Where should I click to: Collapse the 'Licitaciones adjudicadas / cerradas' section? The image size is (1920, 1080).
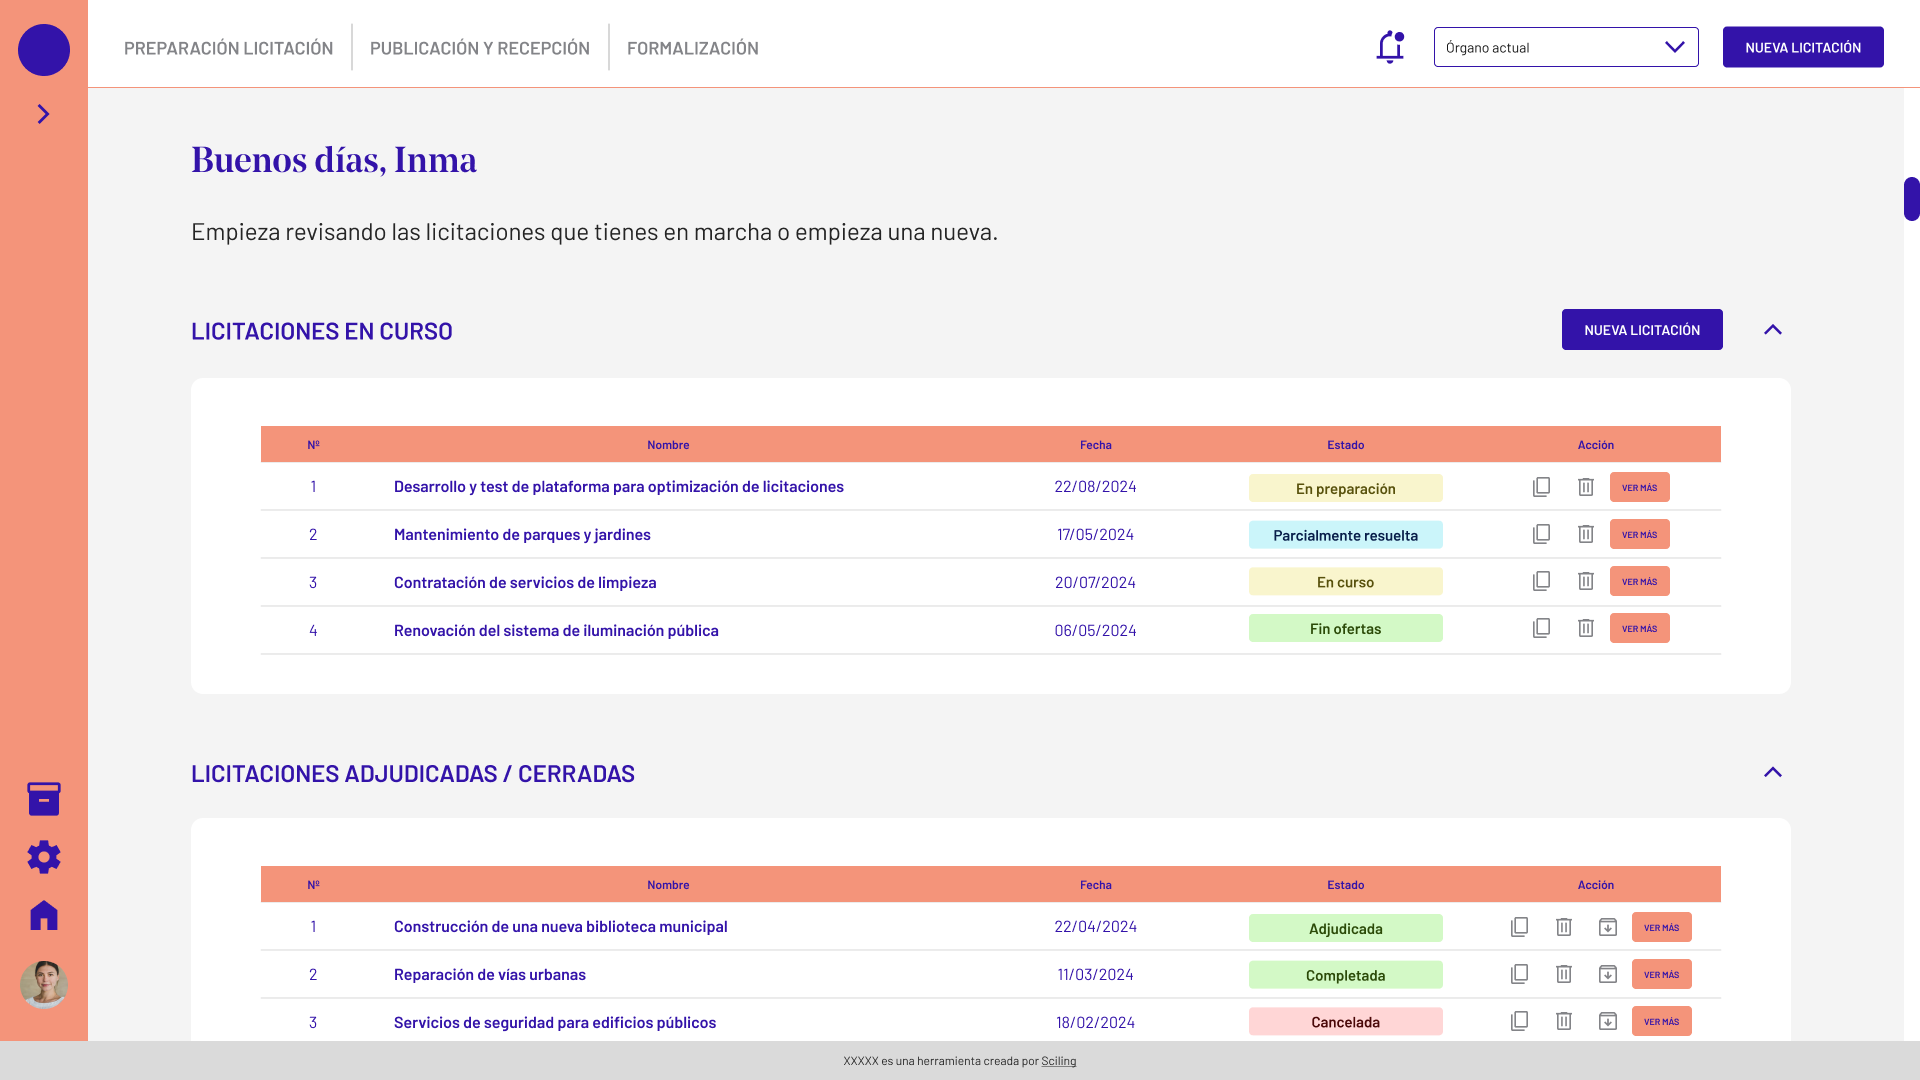[1772, 772]
